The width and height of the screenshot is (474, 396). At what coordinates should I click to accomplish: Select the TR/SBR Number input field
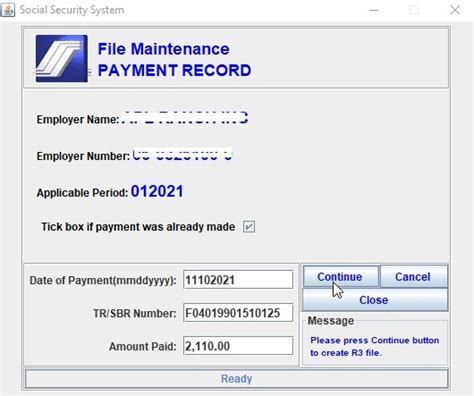coord(238,313)
